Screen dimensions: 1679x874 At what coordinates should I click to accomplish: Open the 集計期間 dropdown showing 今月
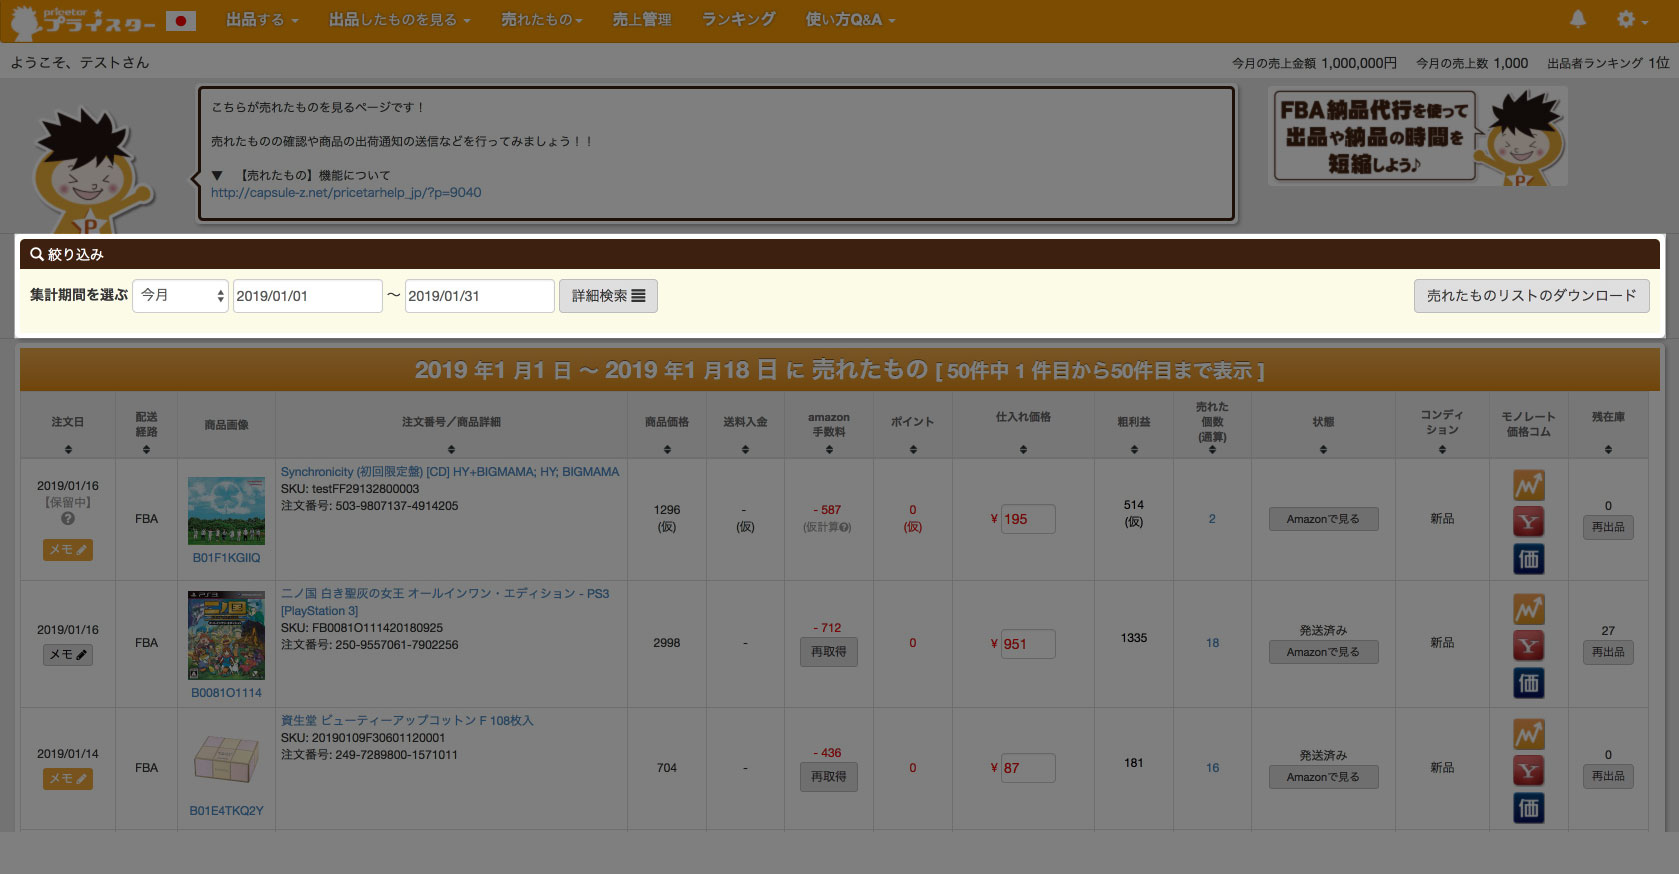coord(180,295)
